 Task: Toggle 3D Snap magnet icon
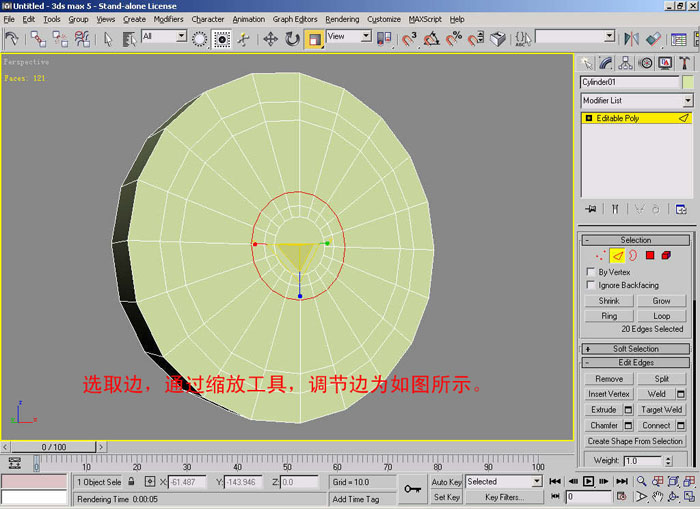tap(408, 39)
